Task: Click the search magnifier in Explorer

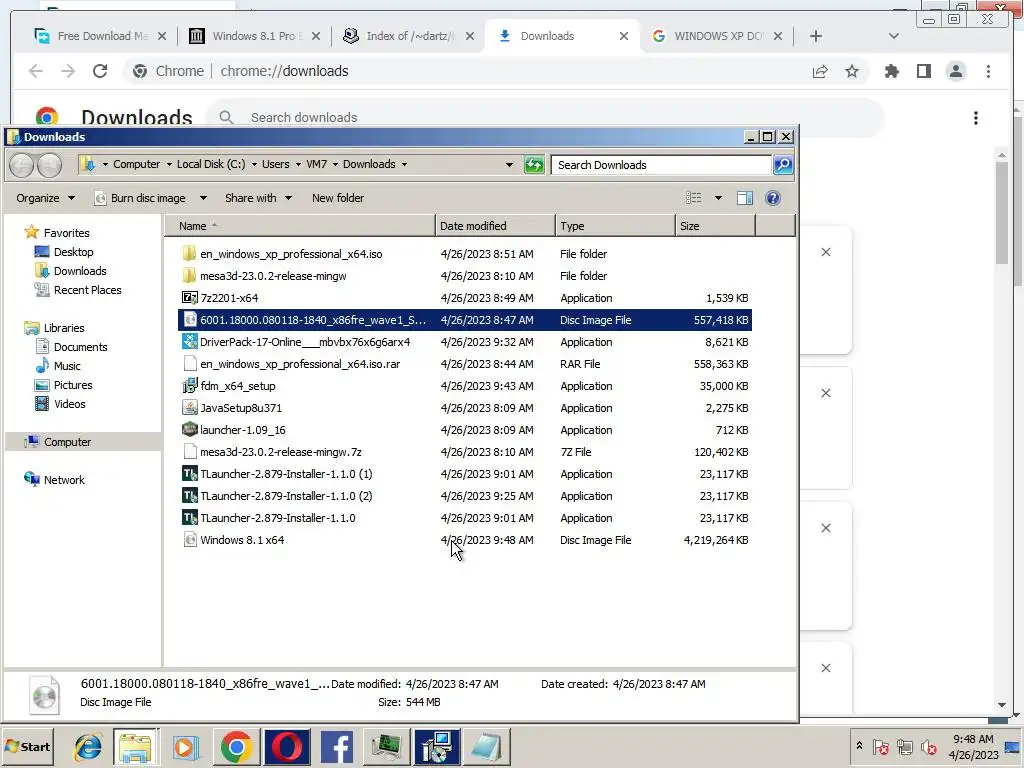Action: (783, 165)
